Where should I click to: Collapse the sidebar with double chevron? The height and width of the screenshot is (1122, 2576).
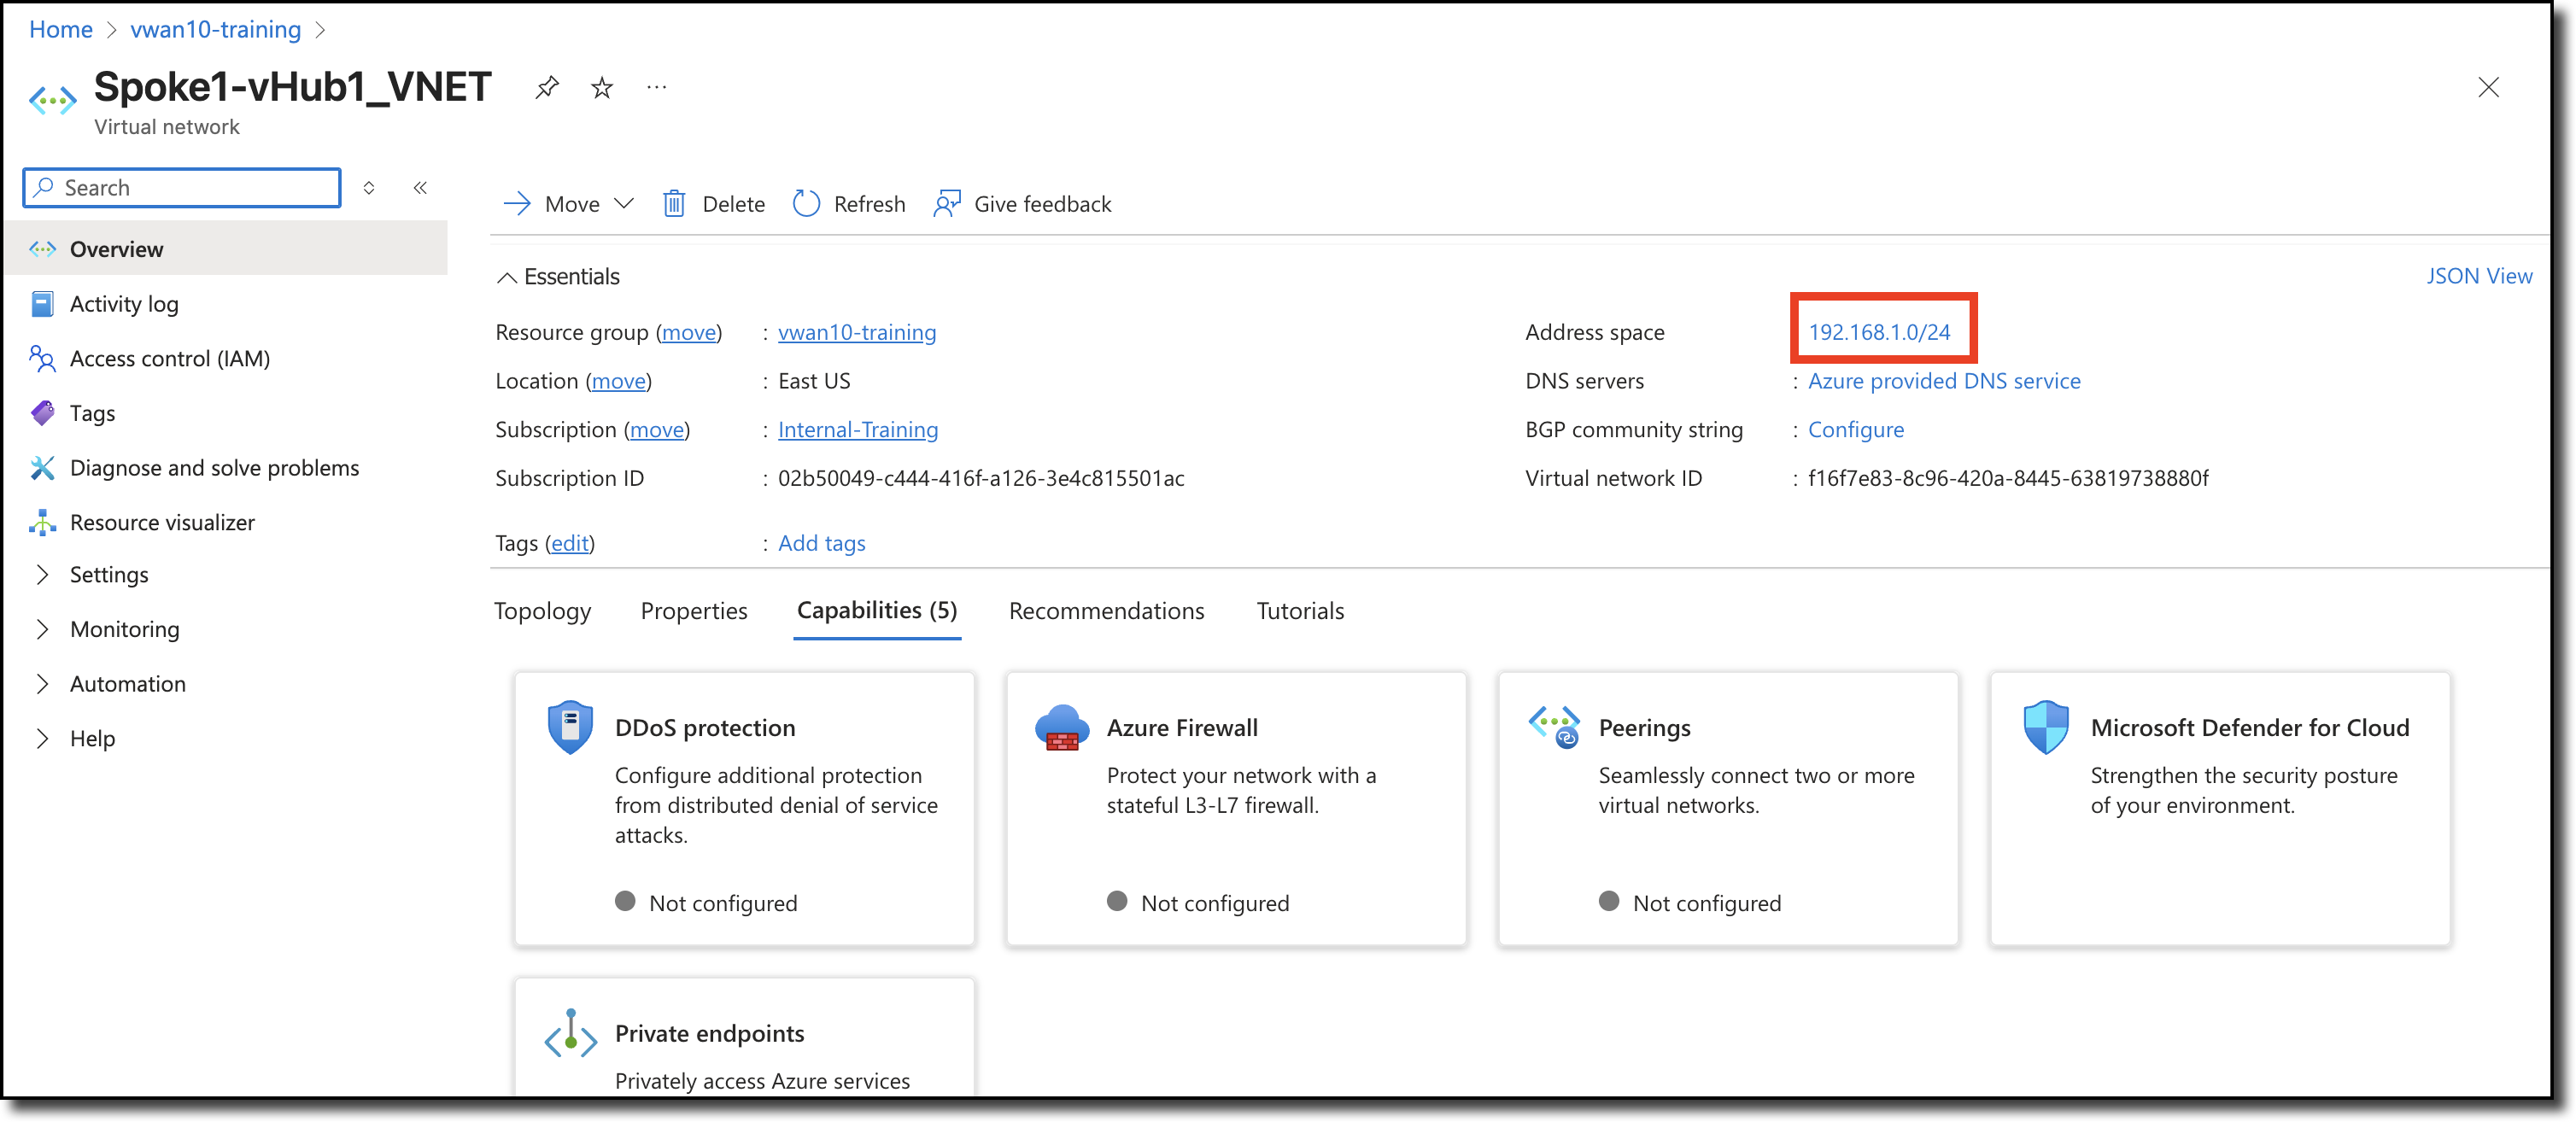(x=420, y=188)
